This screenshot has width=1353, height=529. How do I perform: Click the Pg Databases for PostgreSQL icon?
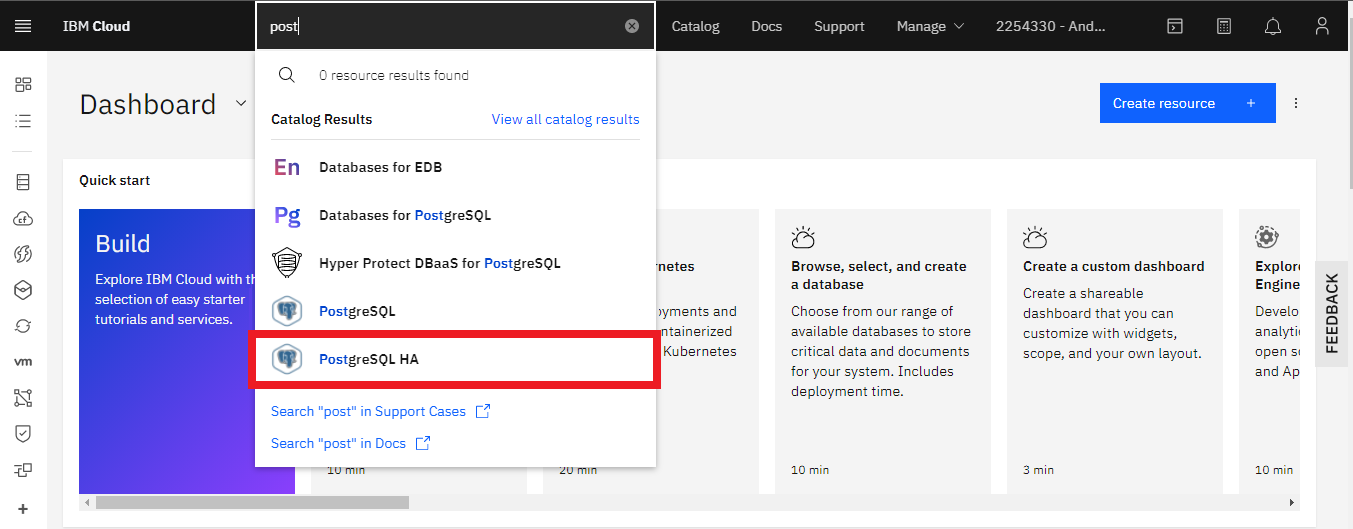click(287, 215)
